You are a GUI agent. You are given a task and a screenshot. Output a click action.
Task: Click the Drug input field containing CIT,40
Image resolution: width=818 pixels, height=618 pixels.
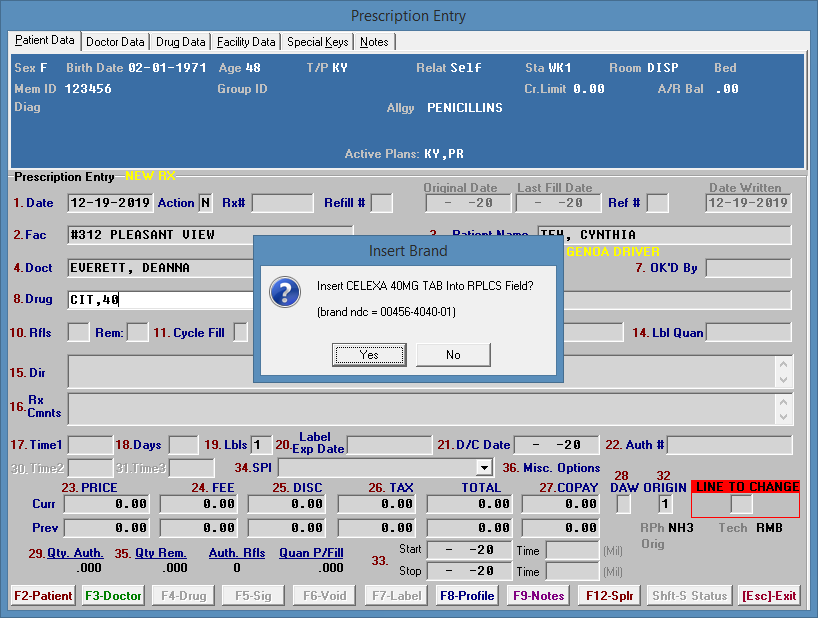[x=160, y=300]
